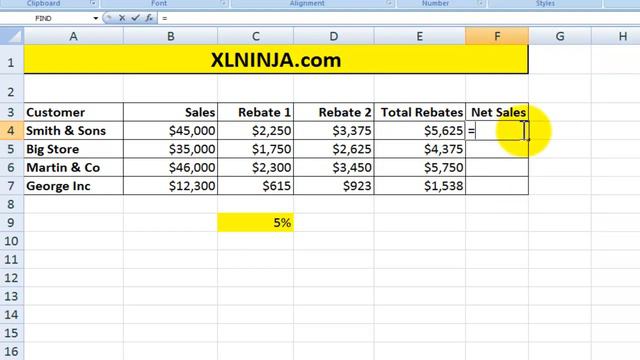Click the Net Sales cell for George Inc
The width and height of the screenshot is (640, 360).
click(497, 186)
